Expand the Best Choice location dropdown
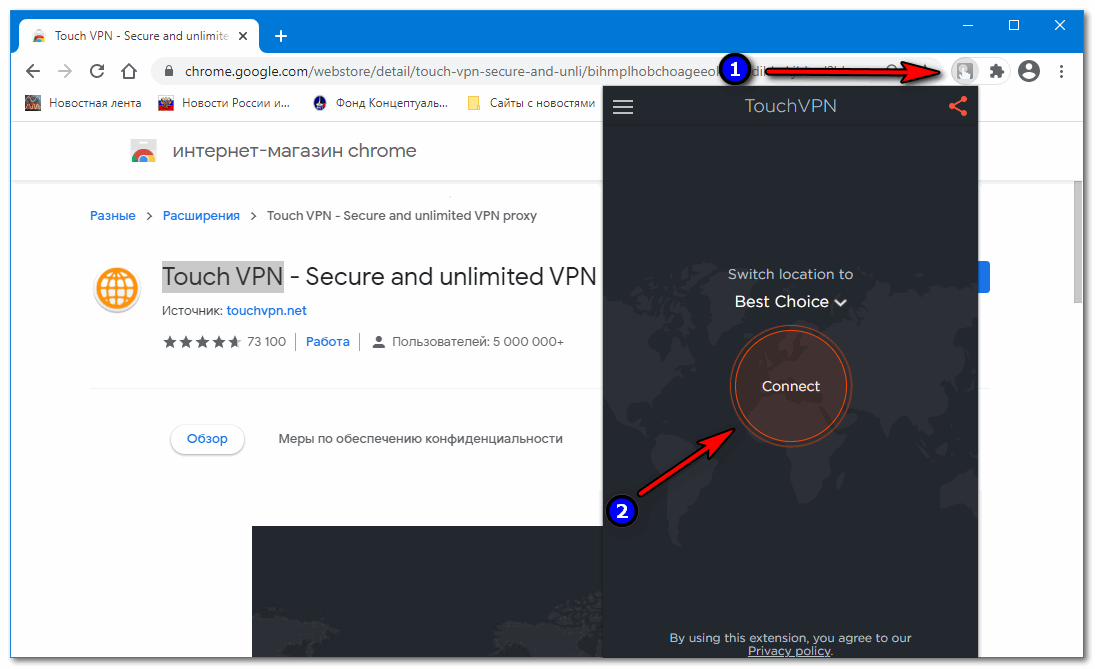 pos(790,301)
